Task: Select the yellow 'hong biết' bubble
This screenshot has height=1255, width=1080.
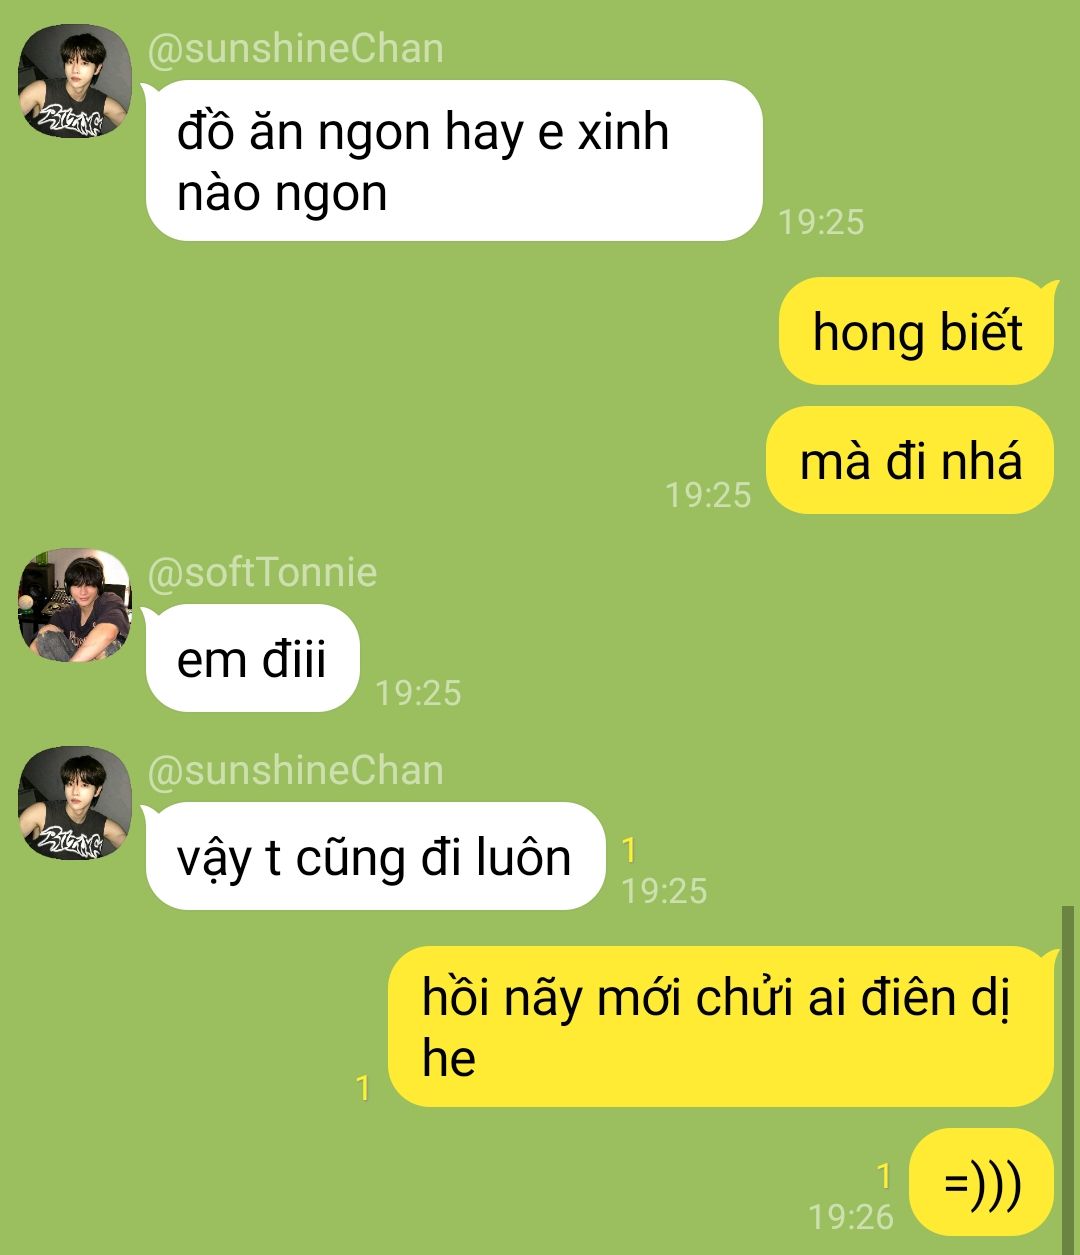Action: [x=916, y=331]
